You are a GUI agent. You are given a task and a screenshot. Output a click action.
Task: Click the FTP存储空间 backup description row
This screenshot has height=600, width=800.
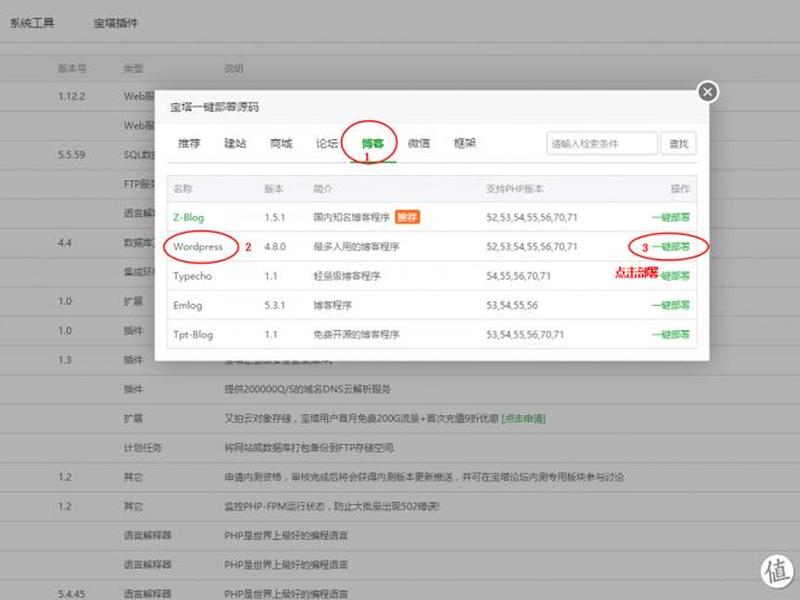[309, 448]
